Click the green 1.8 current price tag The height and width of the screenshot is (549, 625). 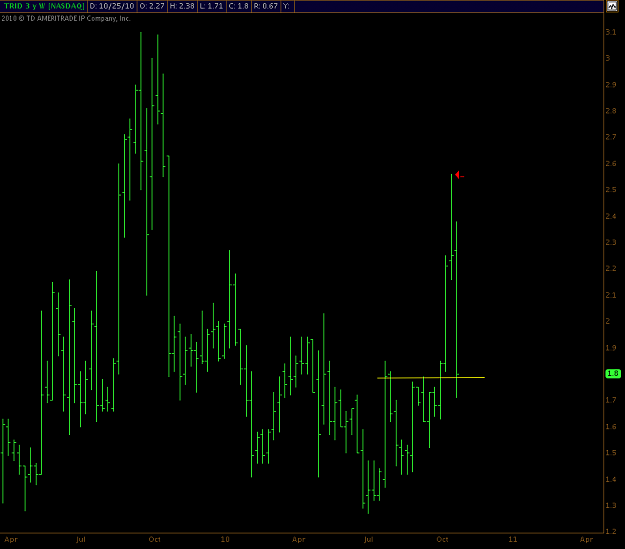pyautogui.click(x=613, y=374)
